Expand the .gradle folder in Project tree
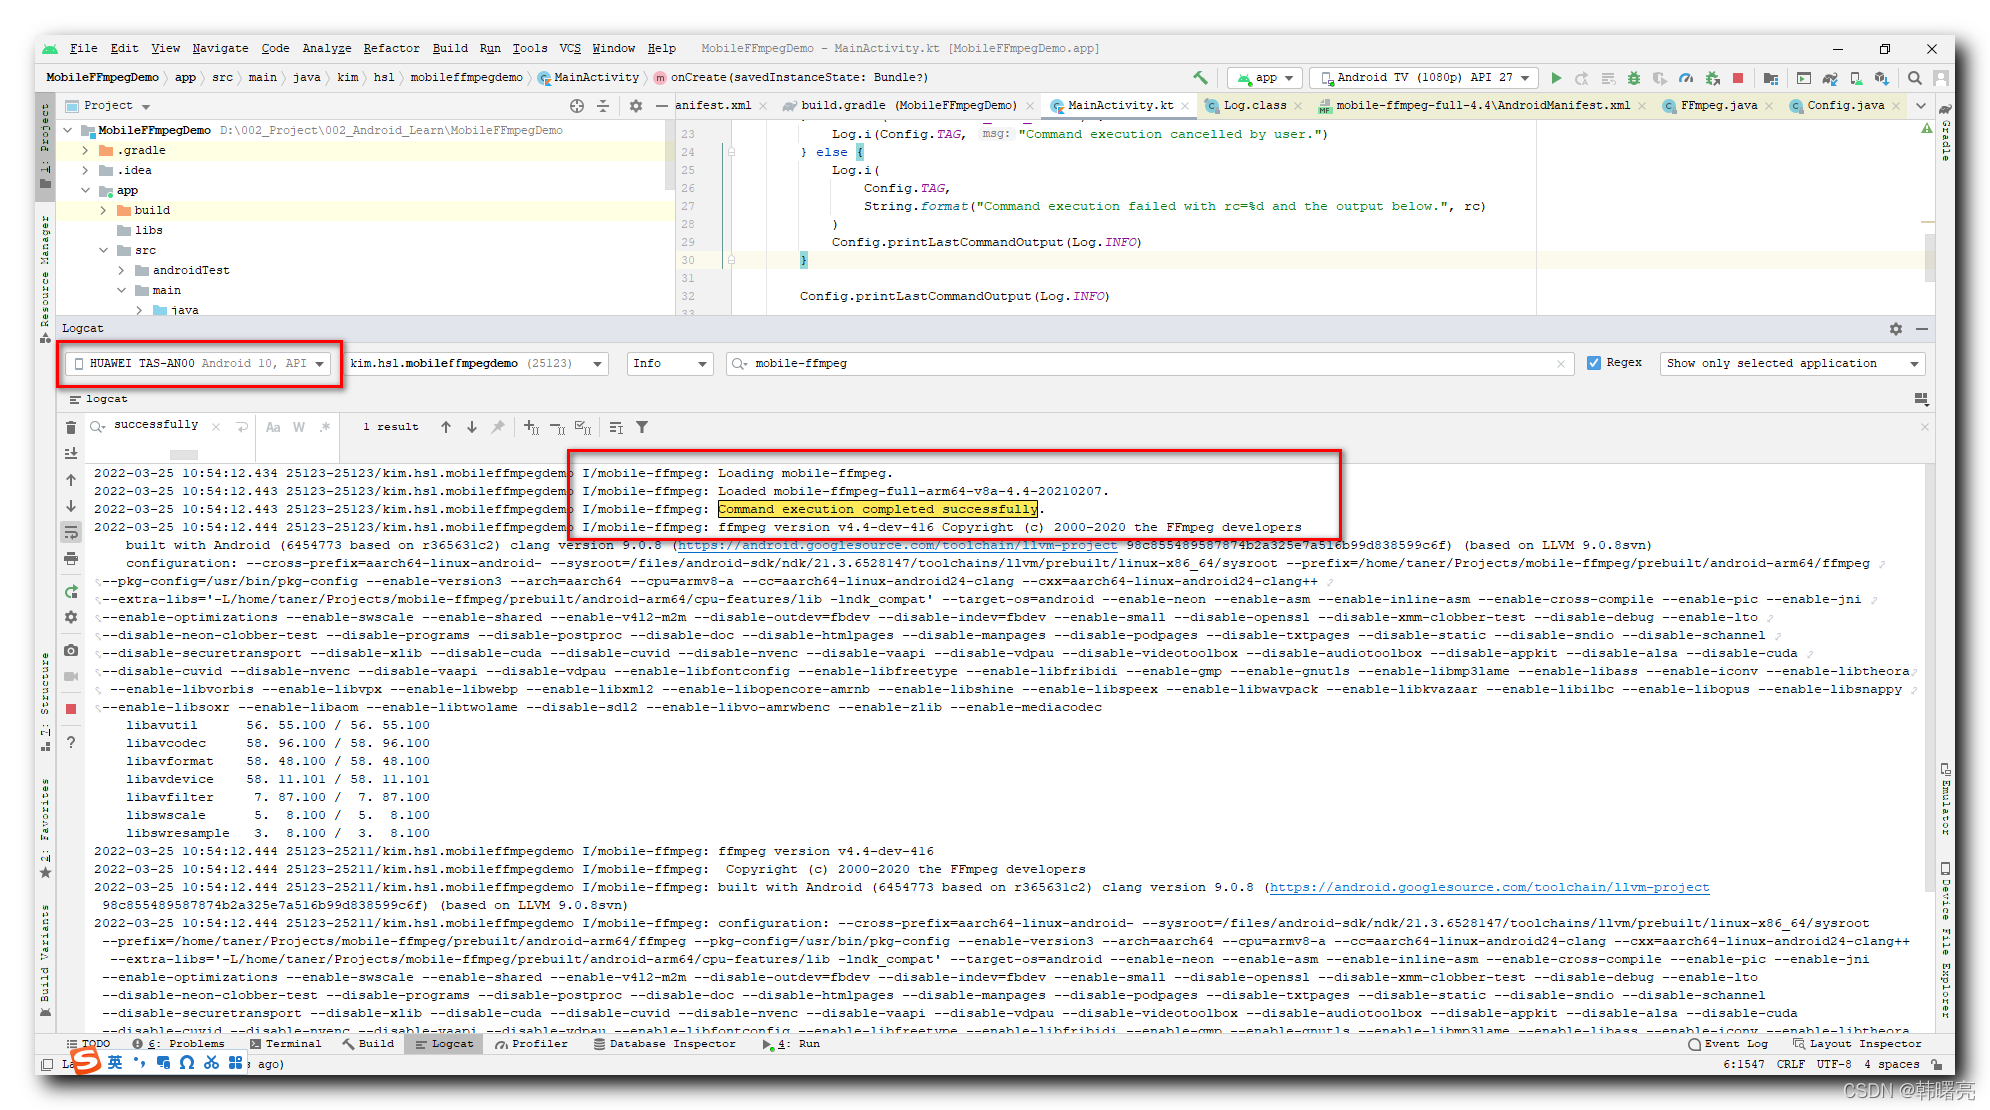Screen dimensions: 1990x1110 pyautogui.click(x=86, y=150)
